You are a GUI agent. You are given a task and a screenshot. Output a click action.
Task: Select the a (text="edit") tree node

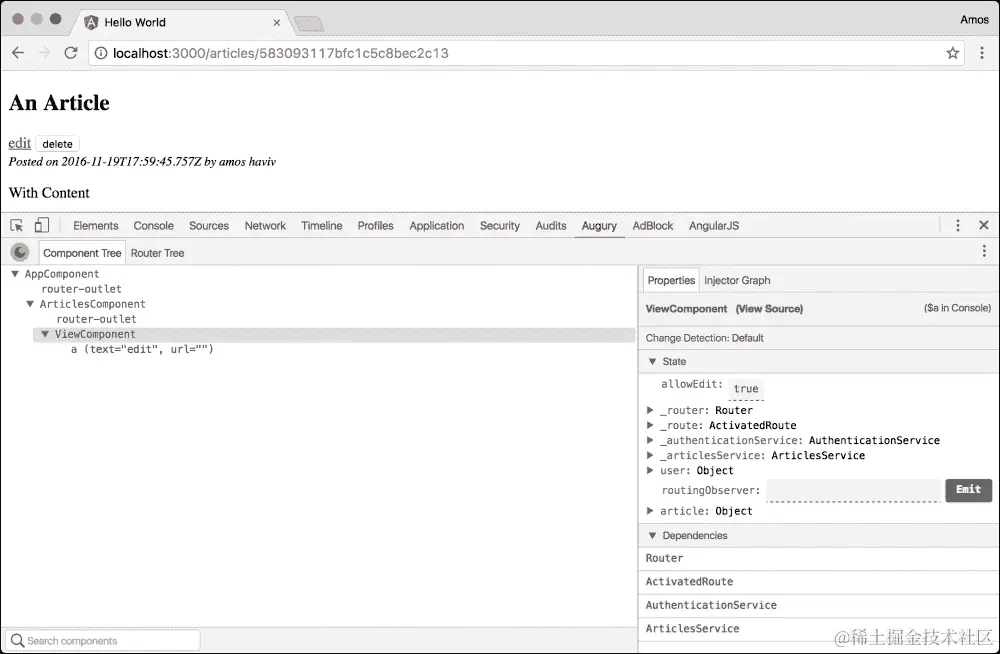[x=142, y=349]
